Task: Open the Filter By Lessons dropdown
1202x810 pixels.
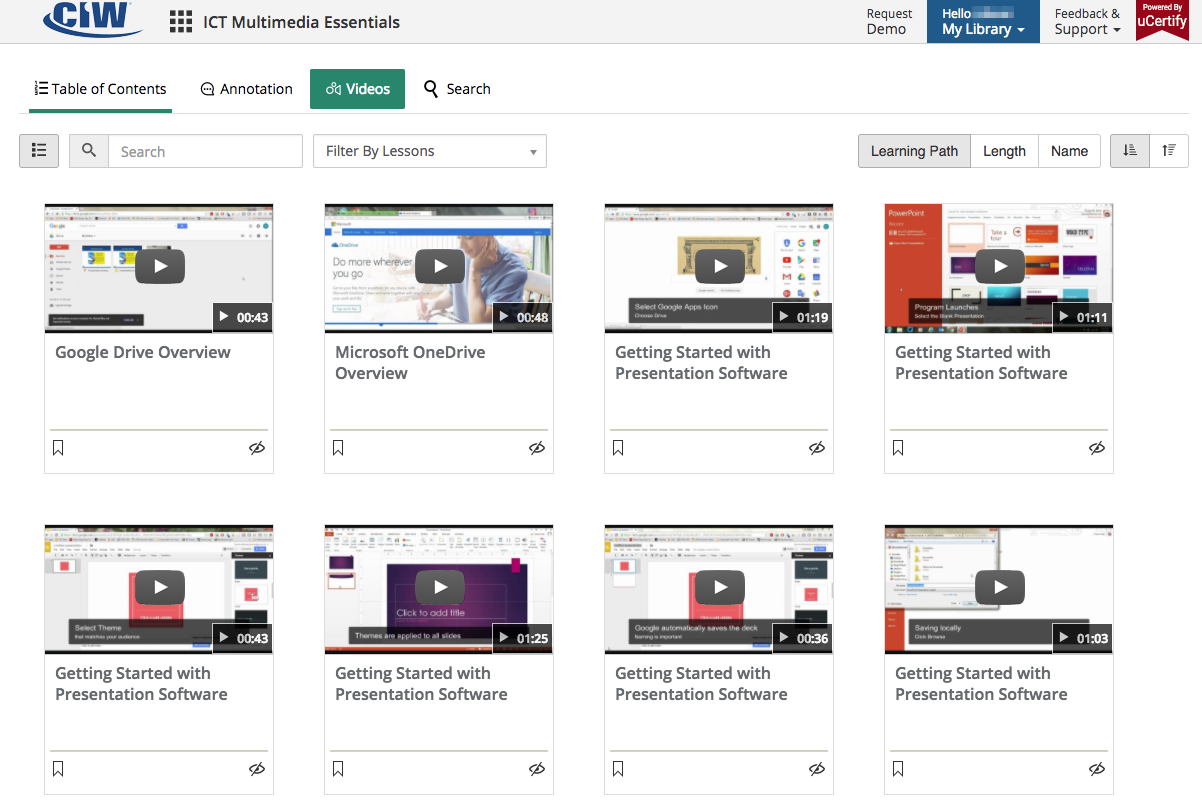Action: [430, 151]
